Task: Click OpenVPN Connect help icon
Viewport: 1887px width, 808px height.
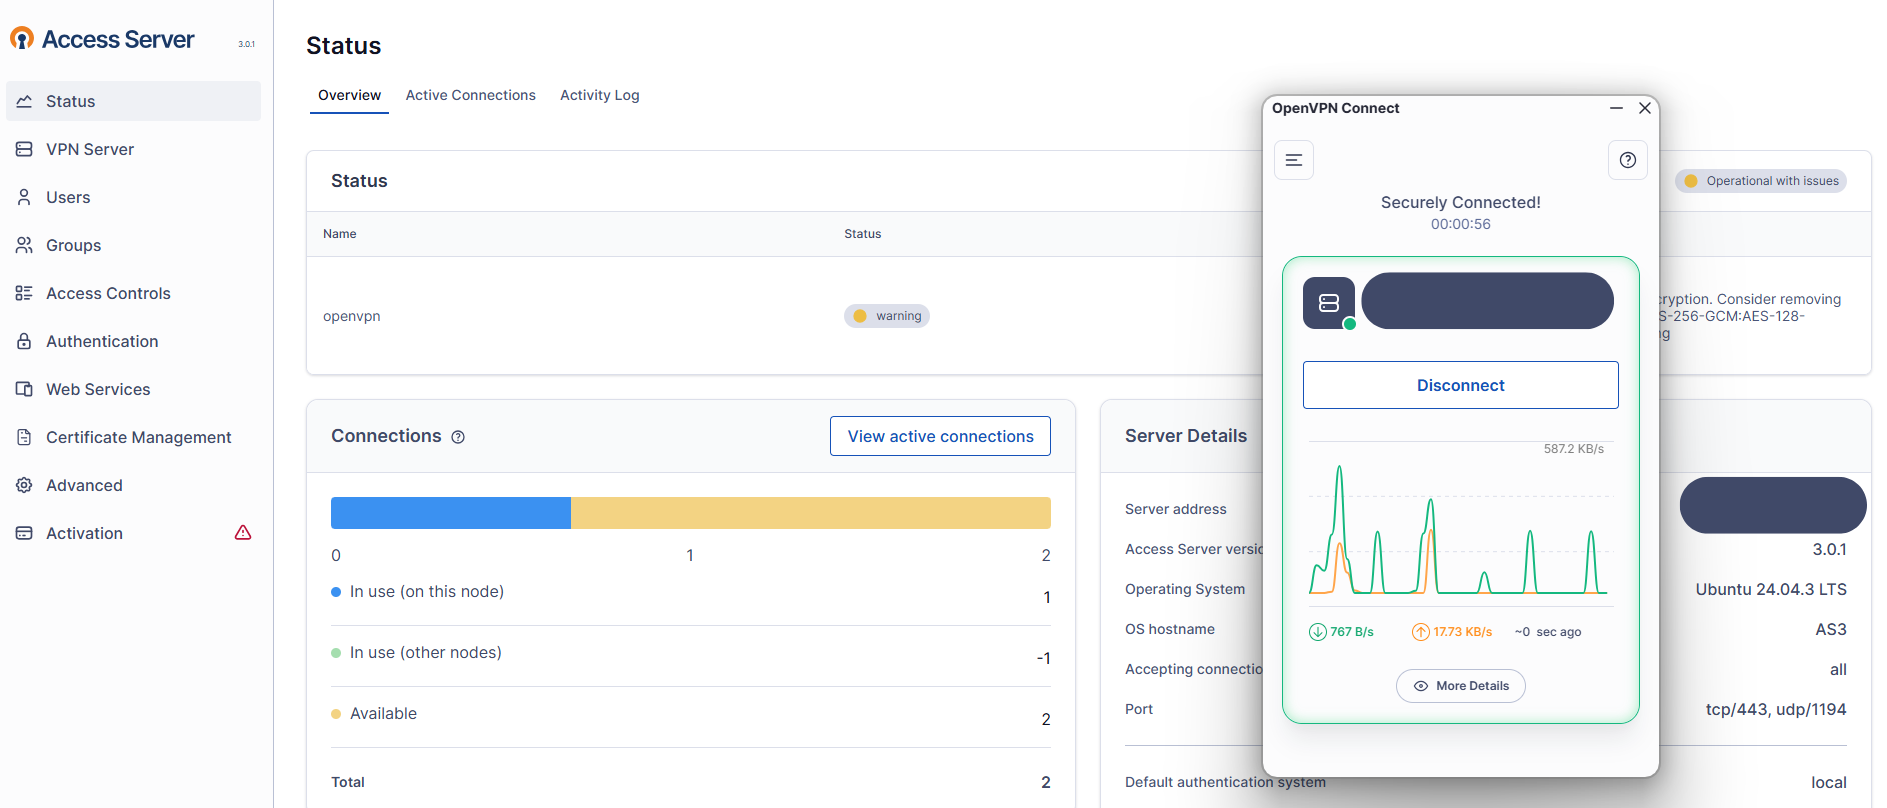Action: click(1628, 160)
